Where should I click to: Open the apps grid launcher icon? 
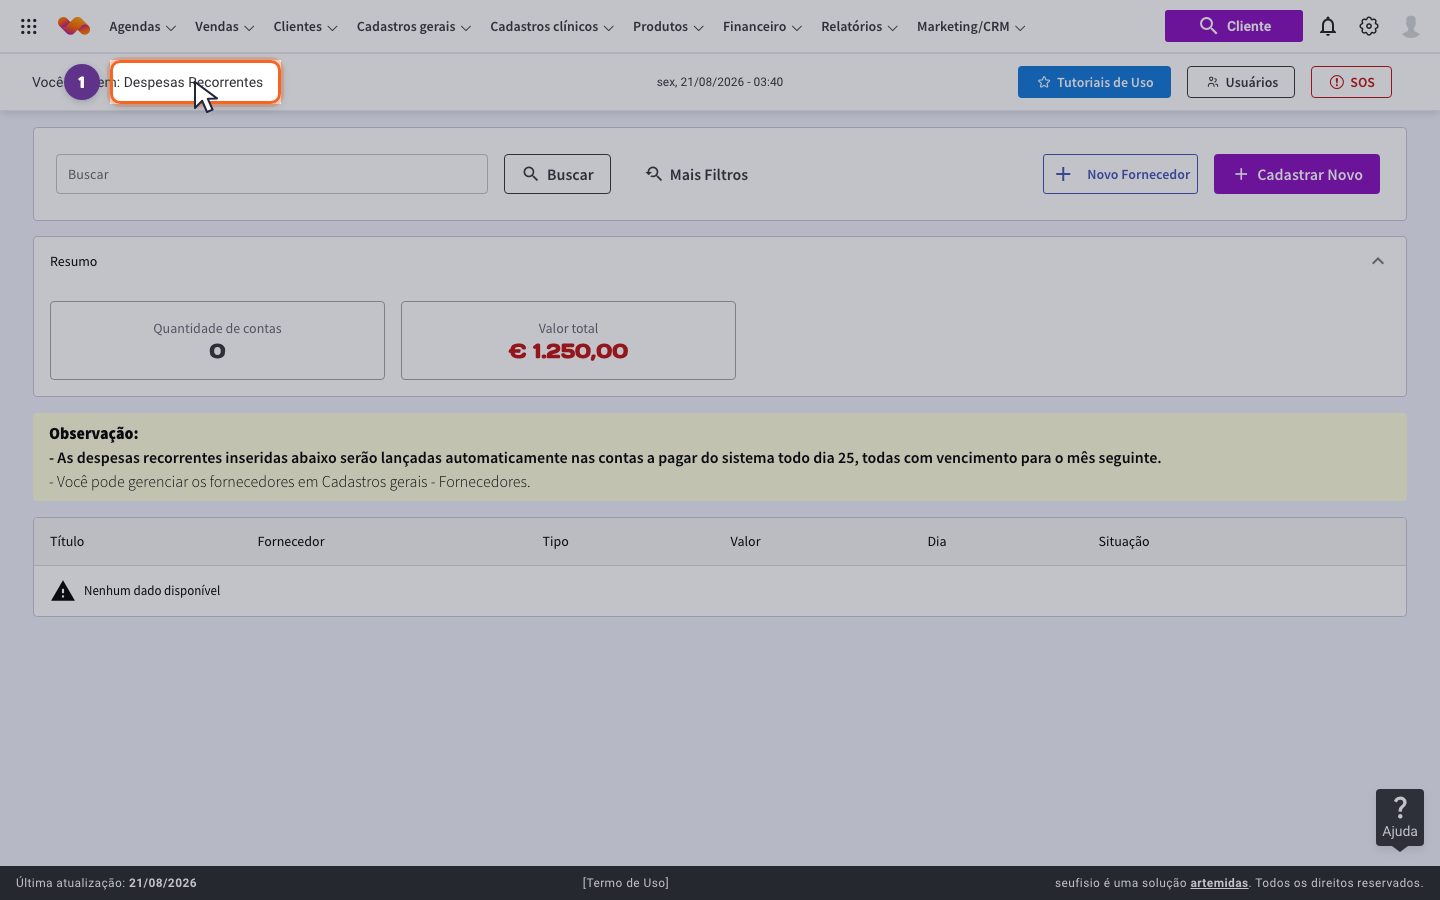point(29,27)
